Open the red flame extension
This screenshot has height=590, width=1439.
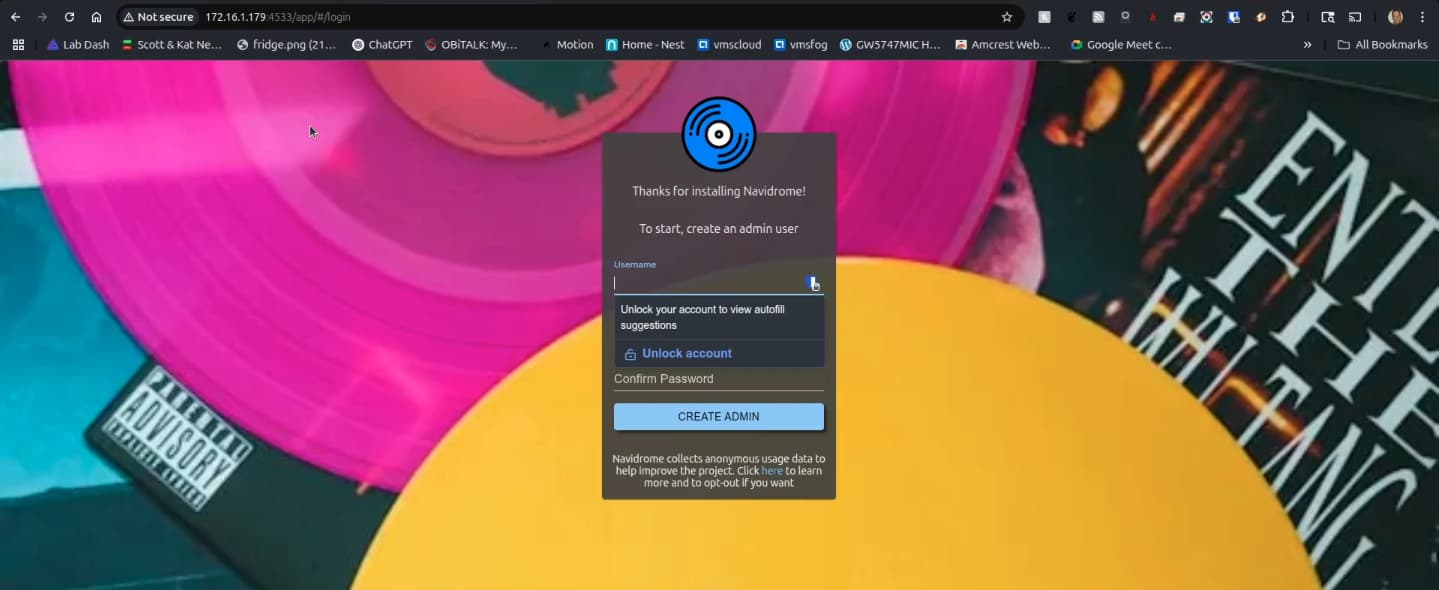pyautogui.click(x=1152, y=17)
